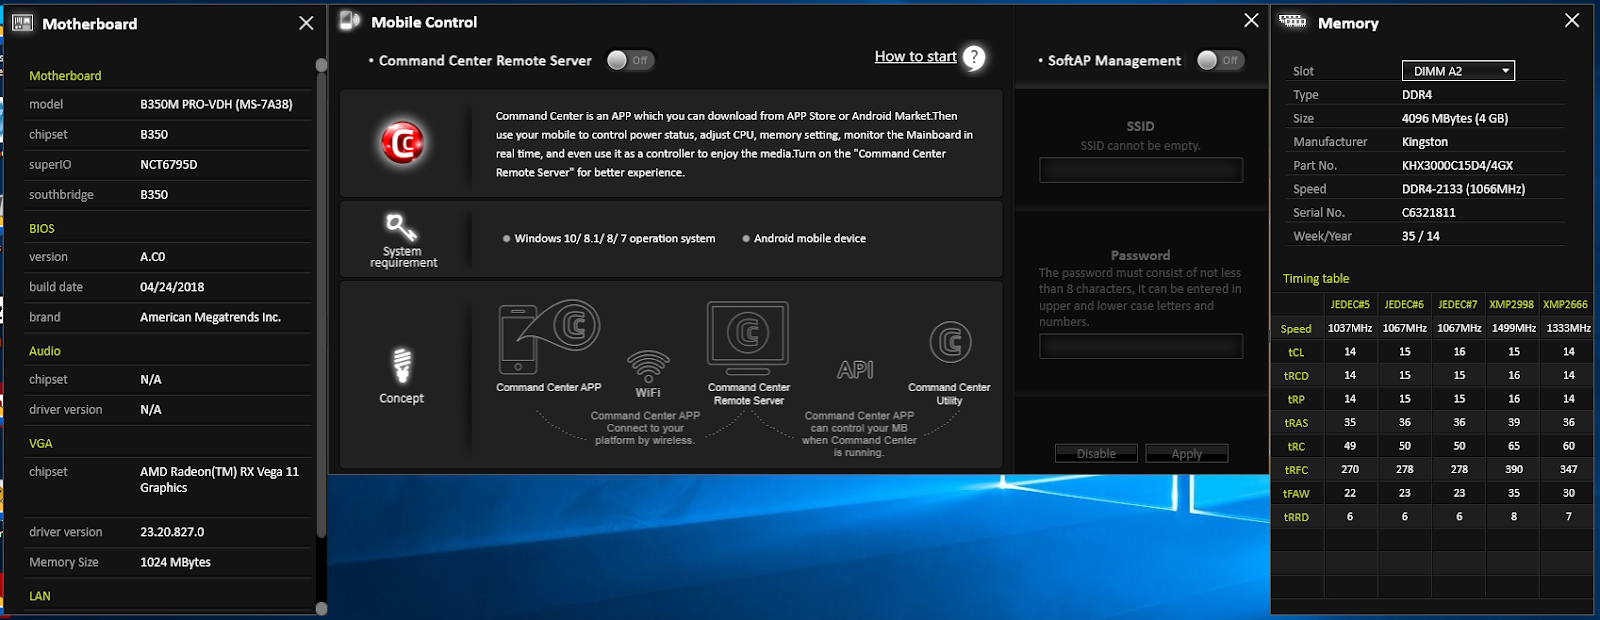Click the Motherboard panel title icon
1600x620 pixels.
tap(21, 23)
